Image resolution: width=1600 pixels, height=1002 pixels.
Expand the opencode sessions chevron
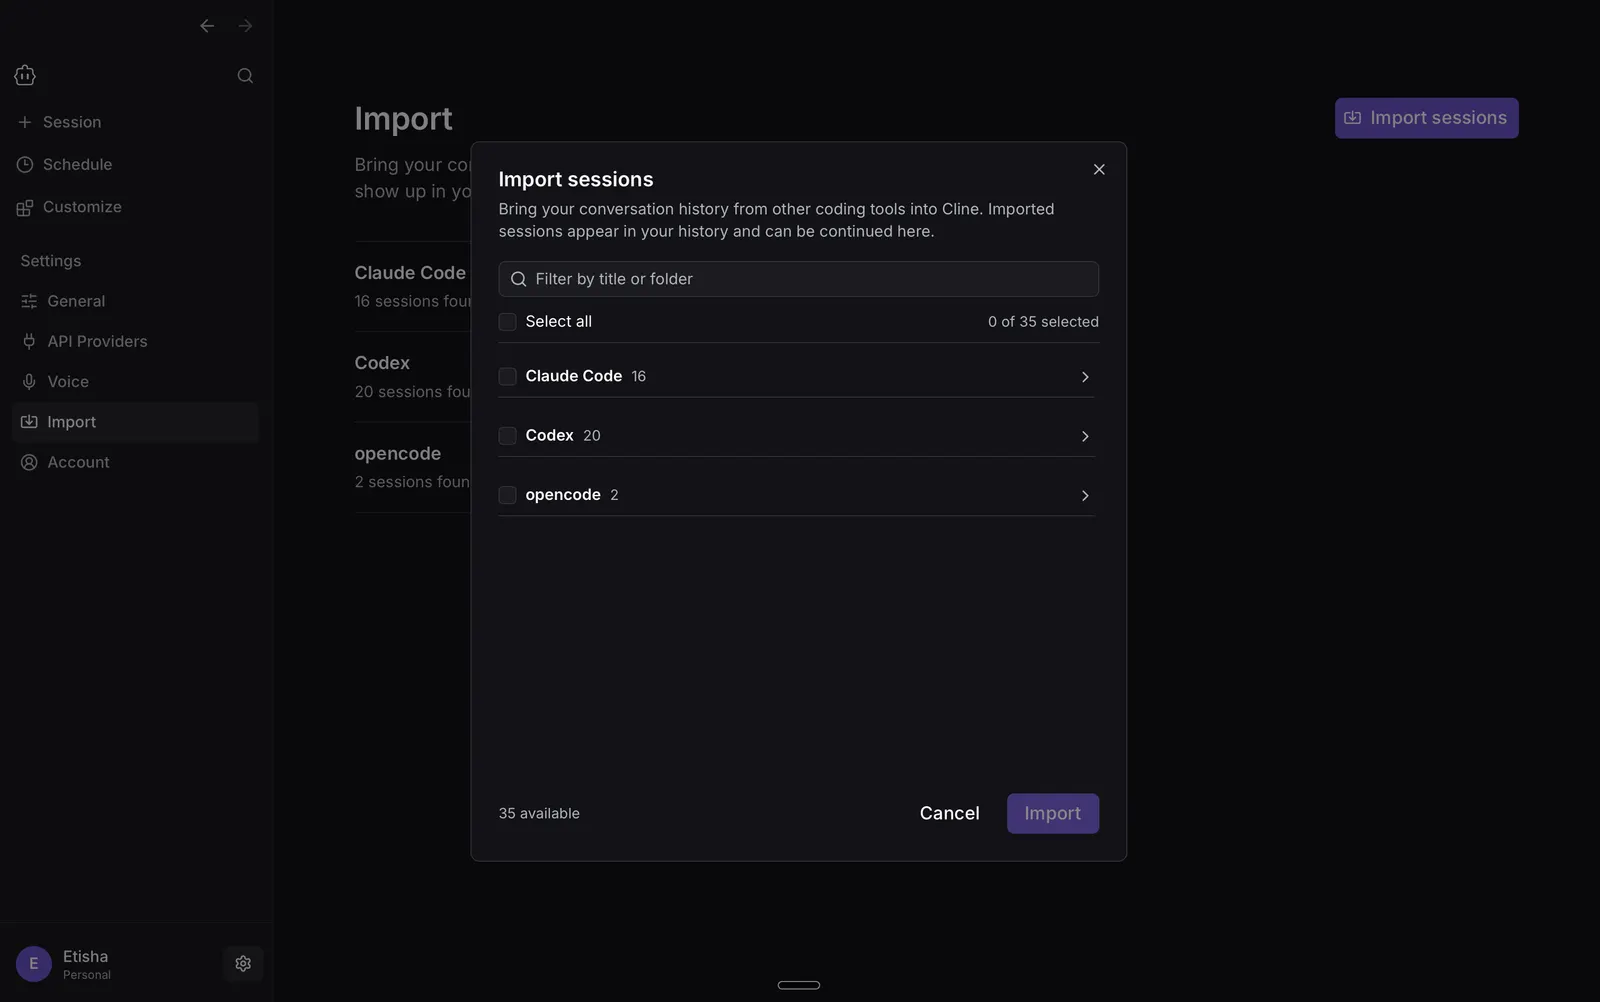coord(1085,496)
